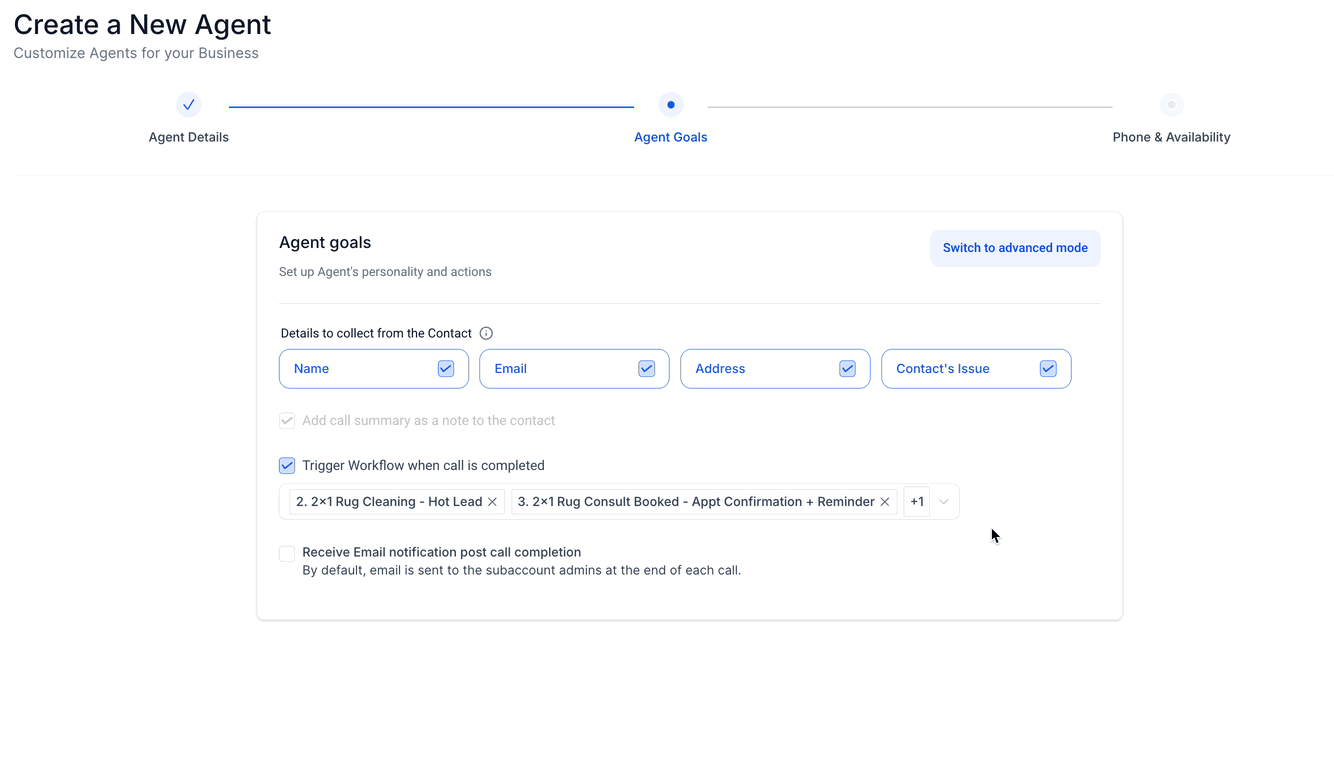Click the Phone & Availability step circle
The width and height of the screenshot is (1334, 769).
1172,104
